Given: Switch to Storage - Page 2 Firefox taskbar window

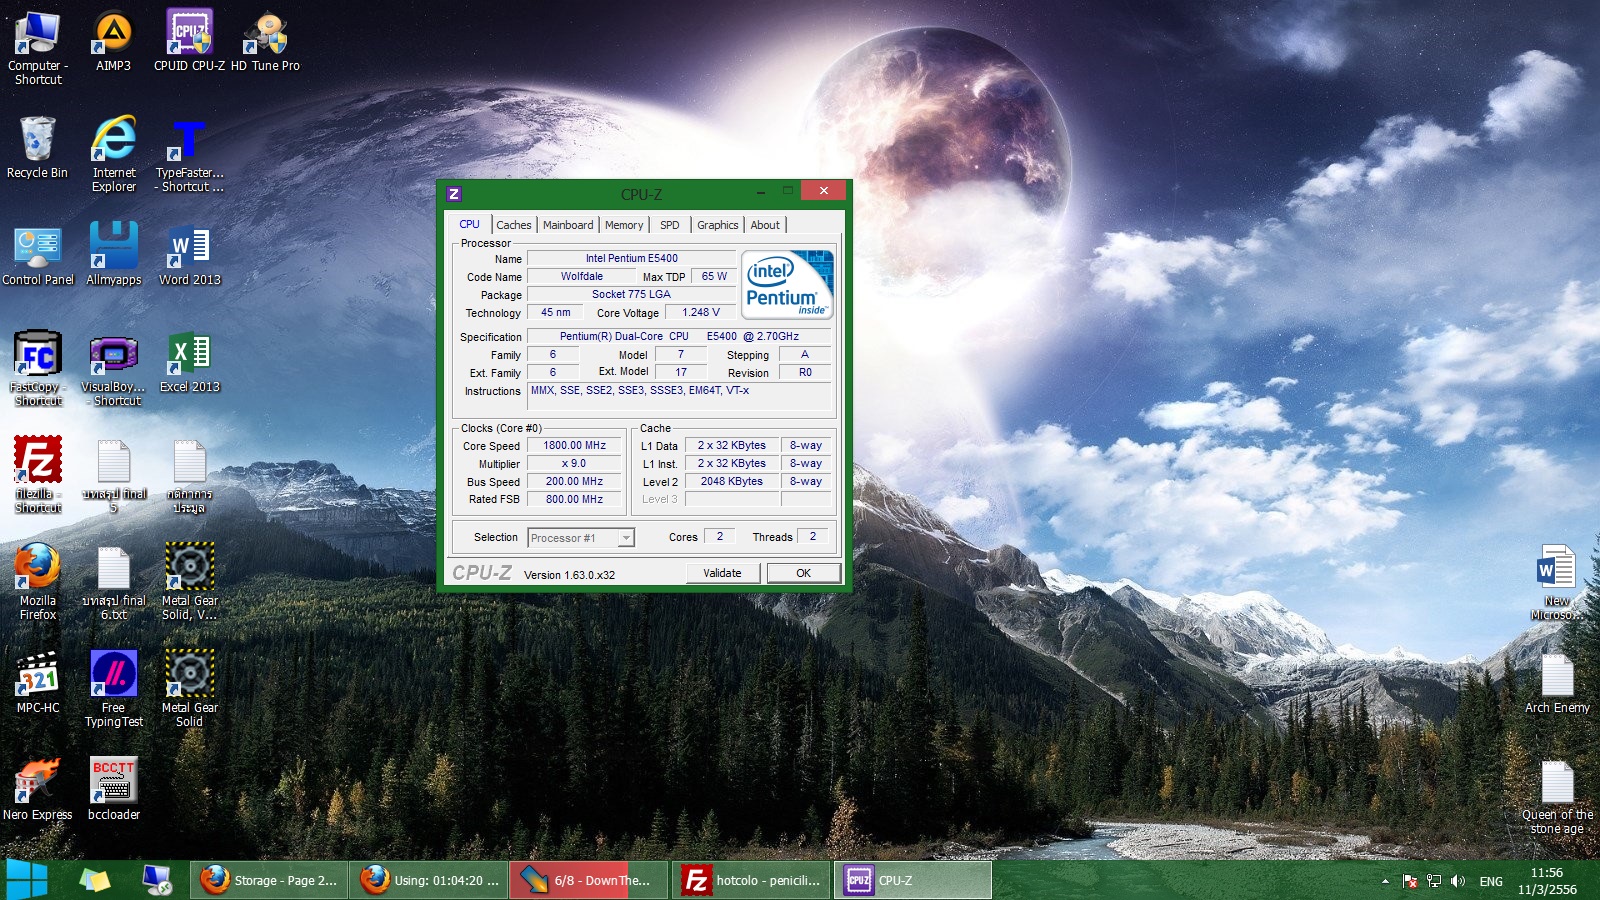Looking at the screenshot, I should pos(269,880).
